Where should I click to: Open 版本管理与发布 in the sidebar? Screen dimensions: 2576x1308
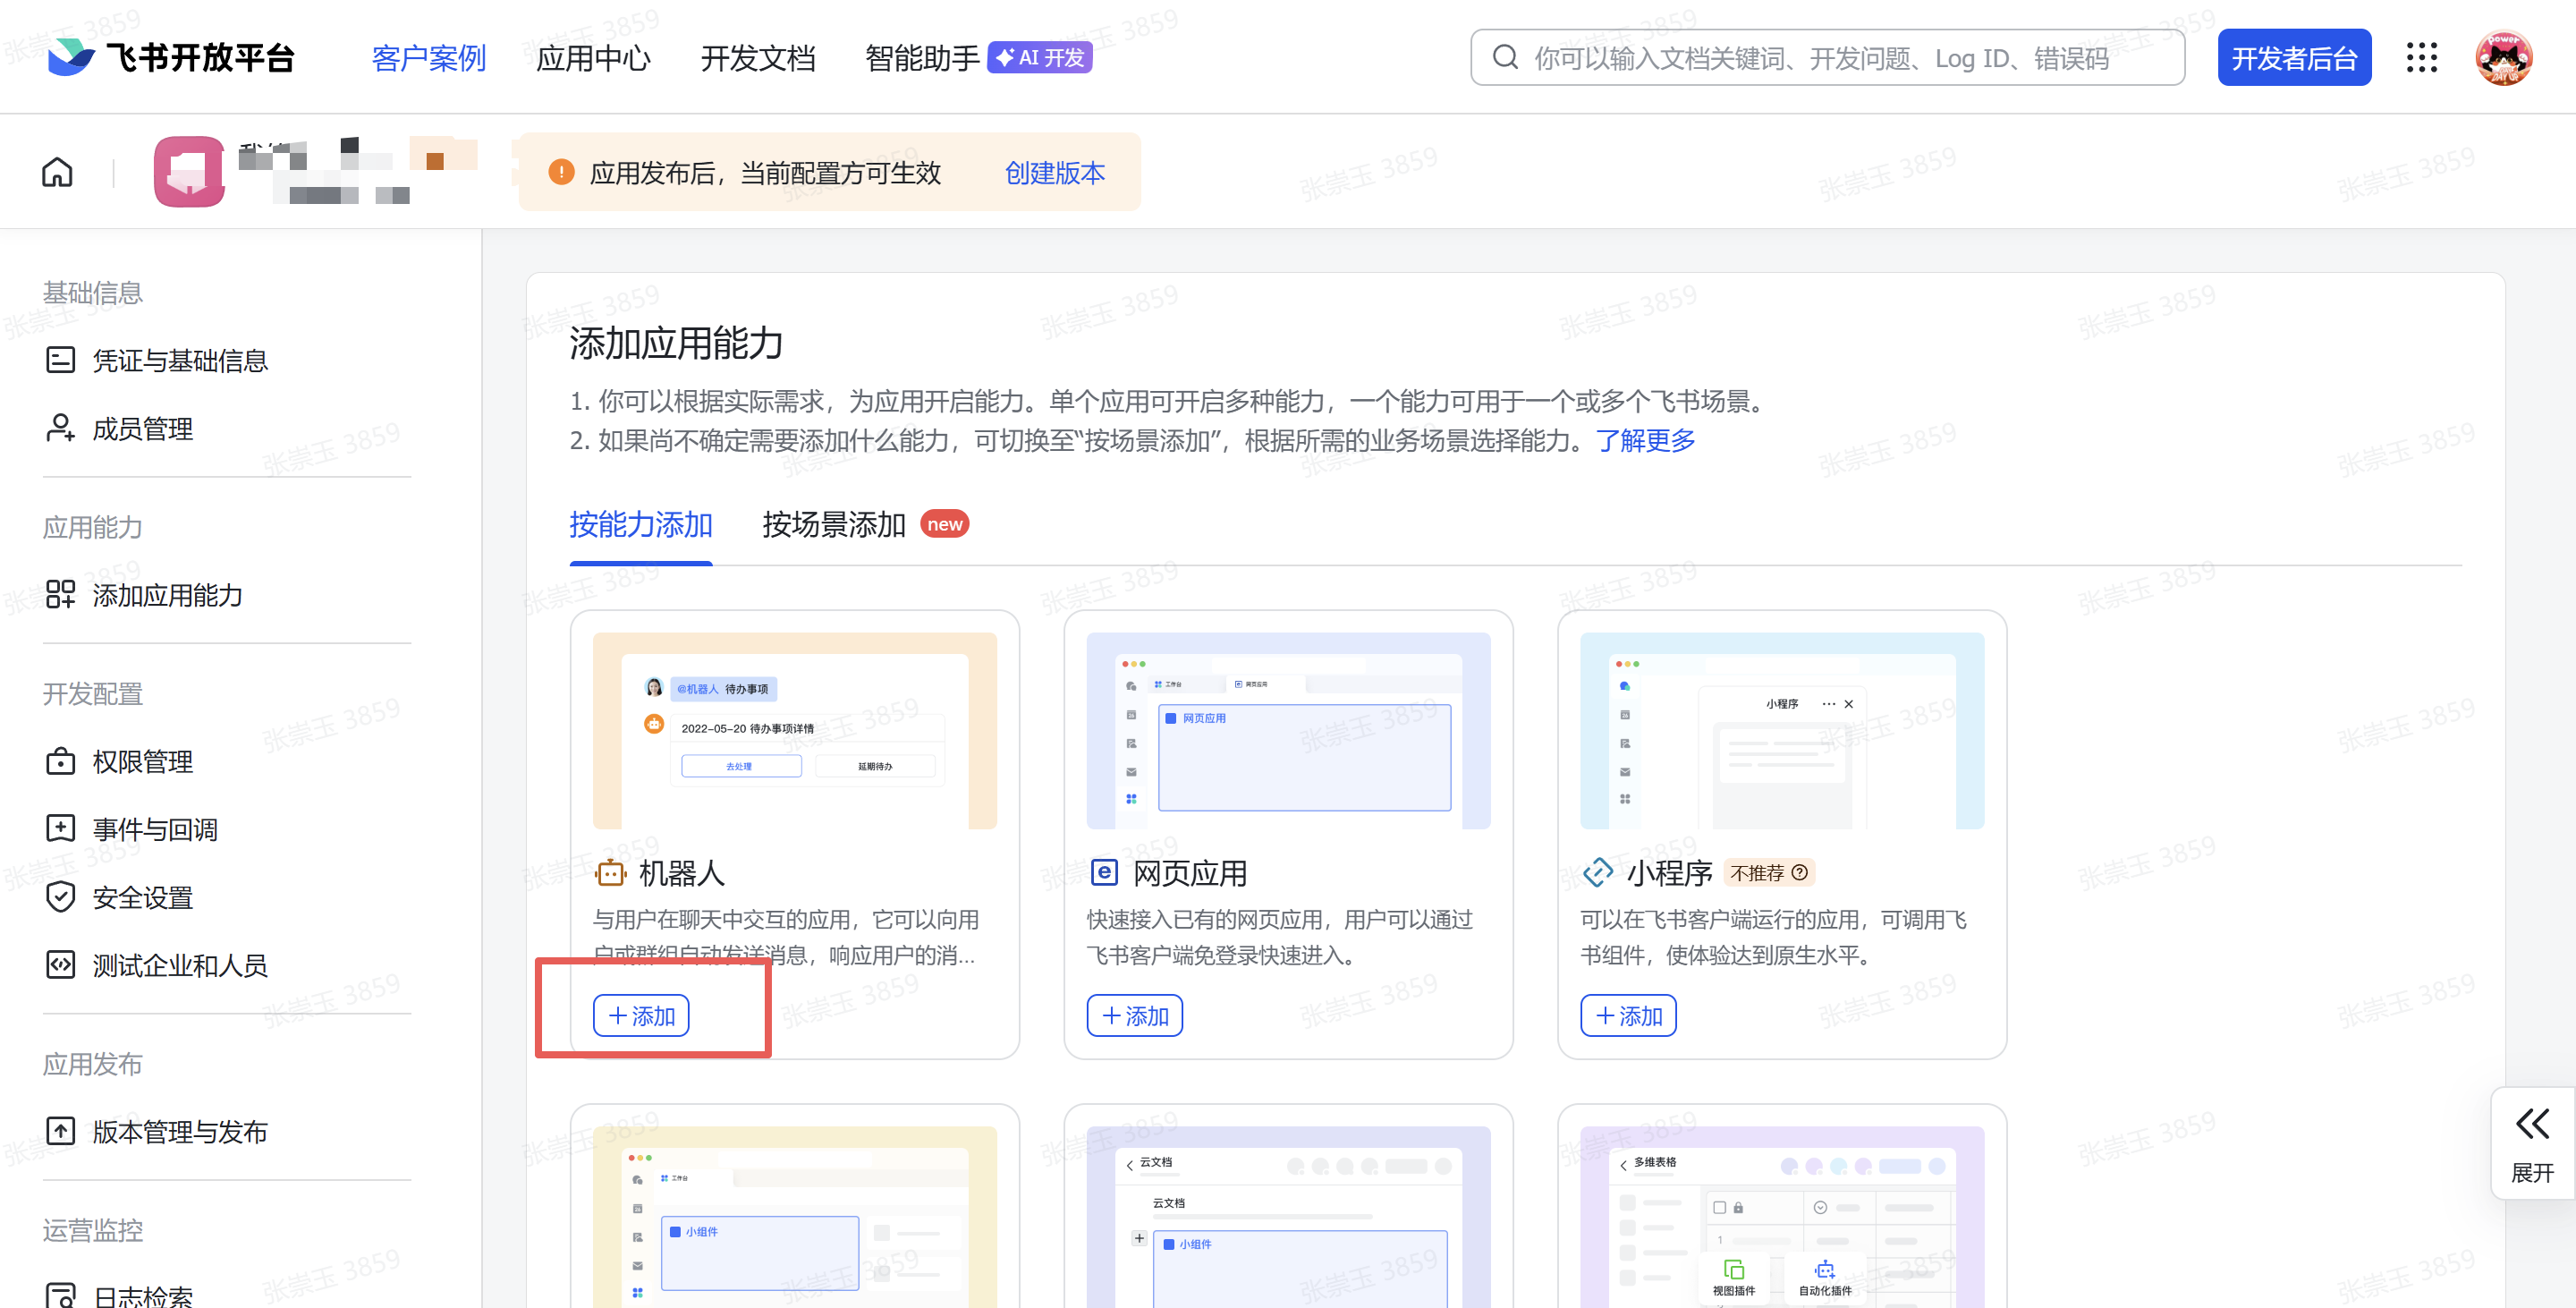tap(180, 1131)
